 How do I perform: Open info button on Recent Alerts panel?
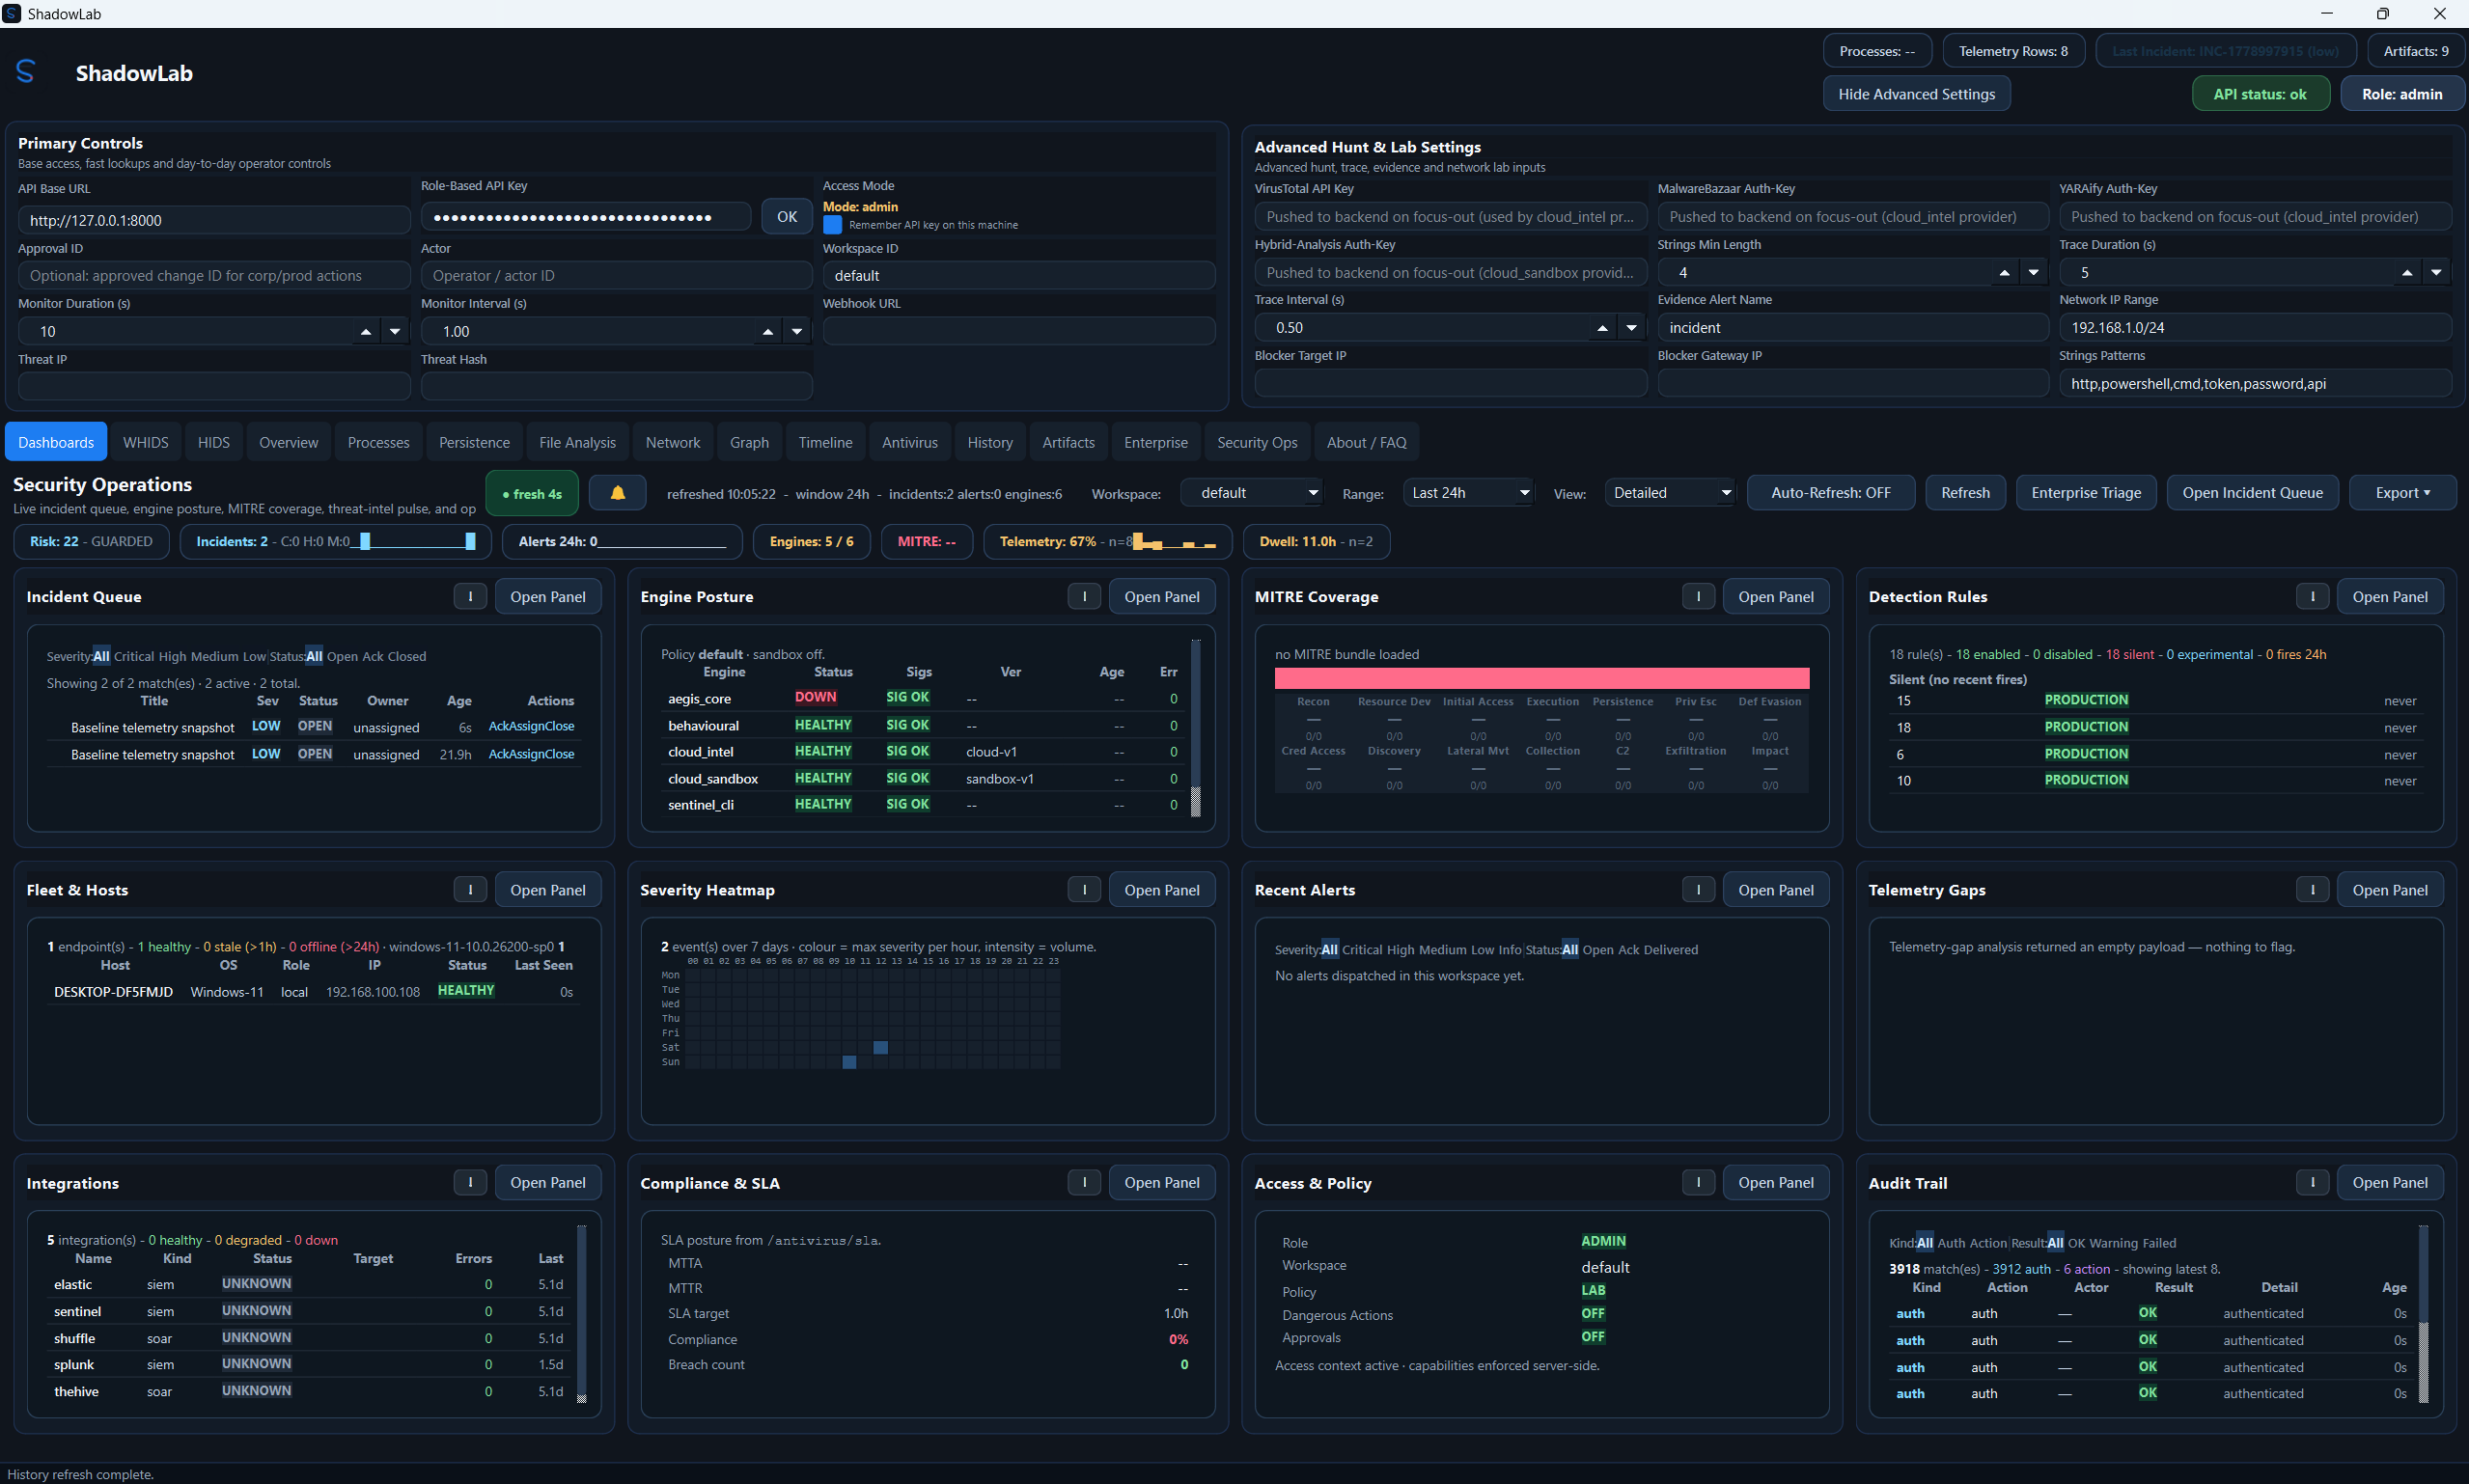1698,889
